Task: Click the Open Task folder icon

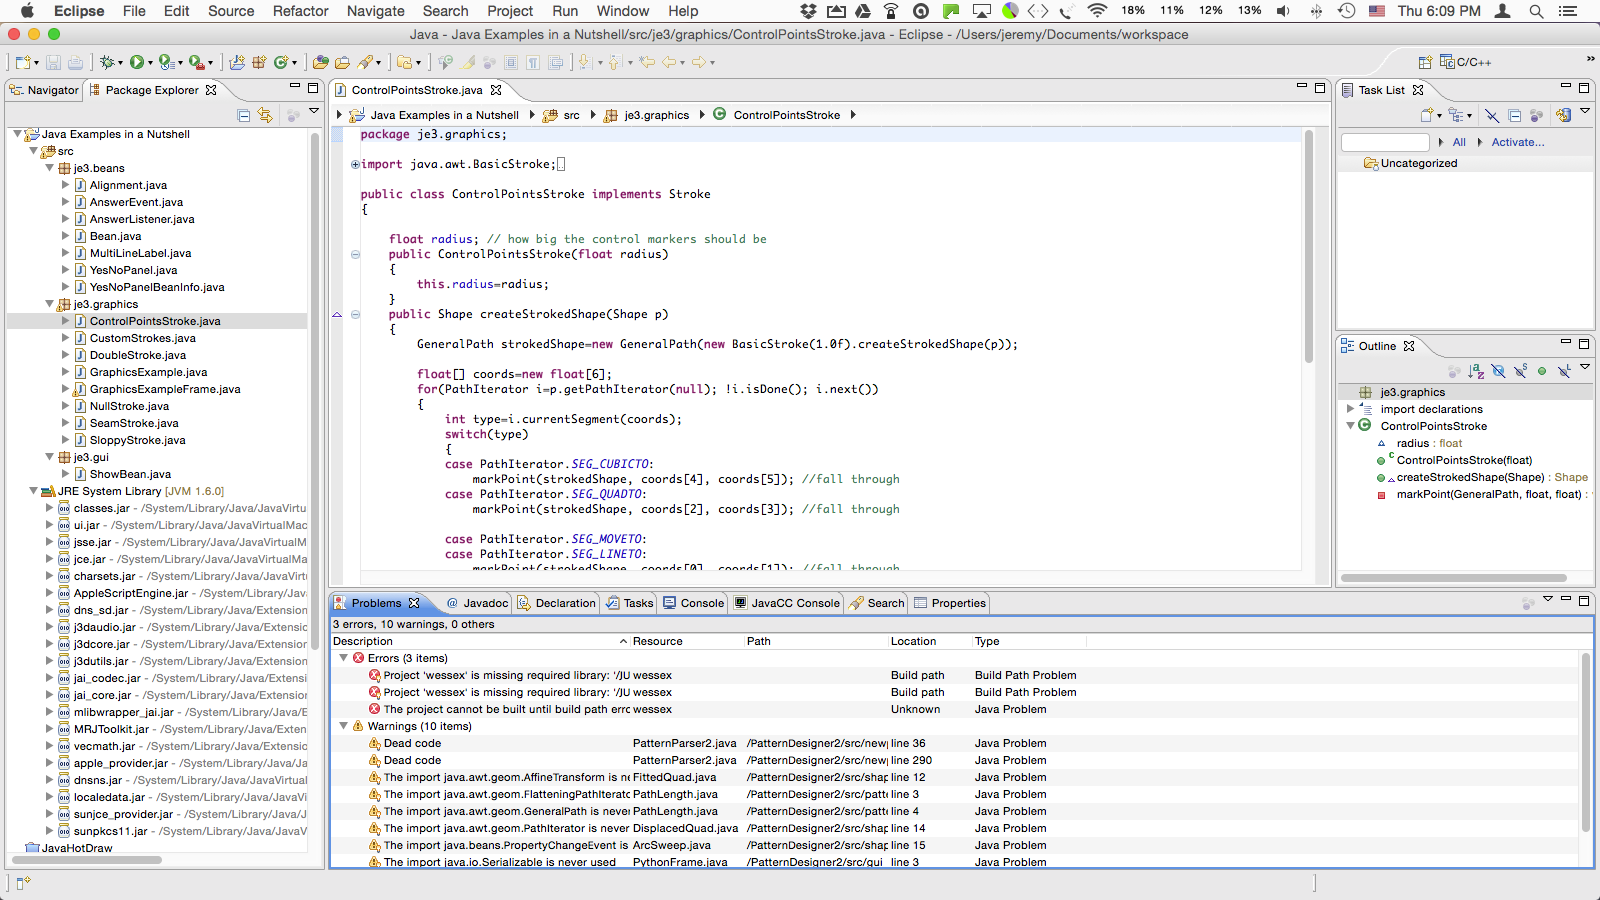Action: point(342,62)
